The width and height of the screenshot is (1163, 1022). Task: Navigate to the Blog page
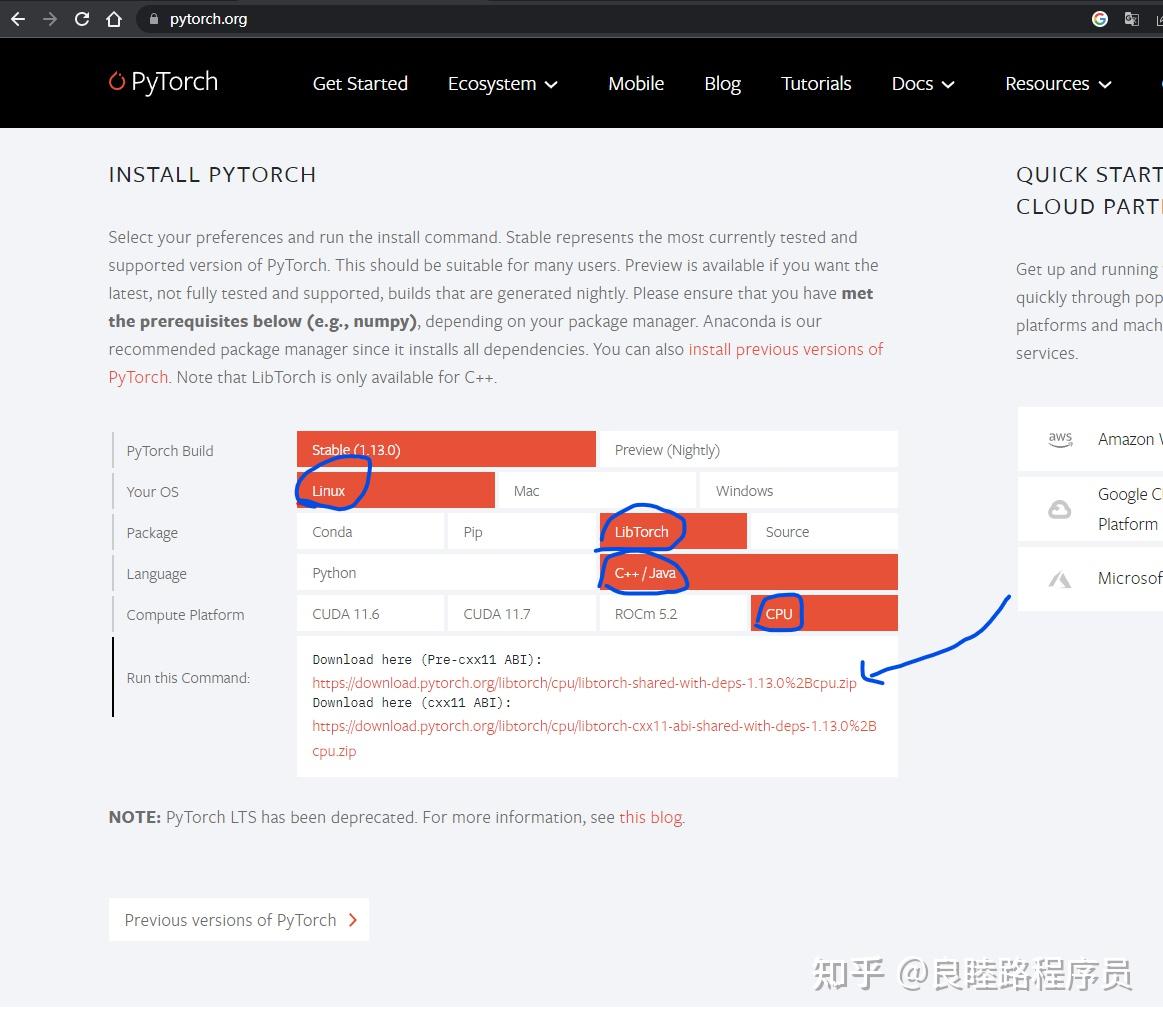tap(722, 84)
